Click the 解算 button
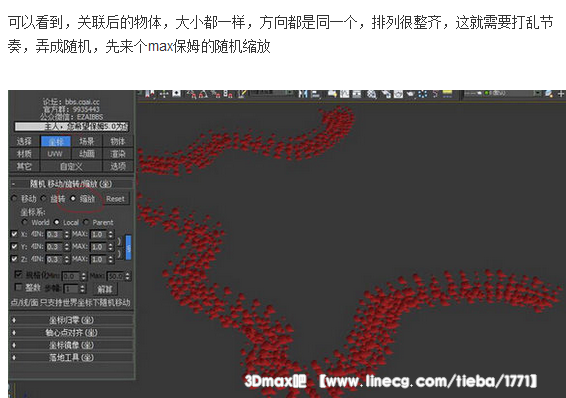Screen dimensions: 566x398 pos(105,289)
